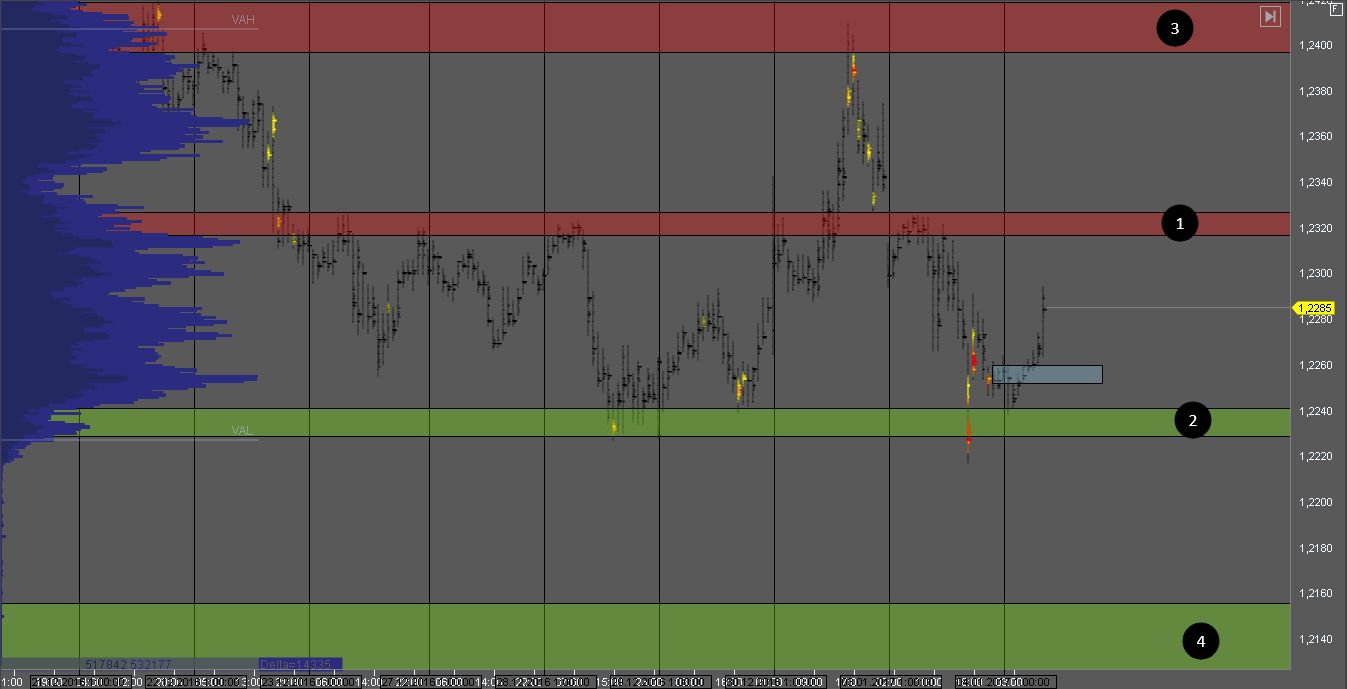The image size is (1347, 689).
Task: Click the Delta value box at bottom
Action: [x=300, y=664]
